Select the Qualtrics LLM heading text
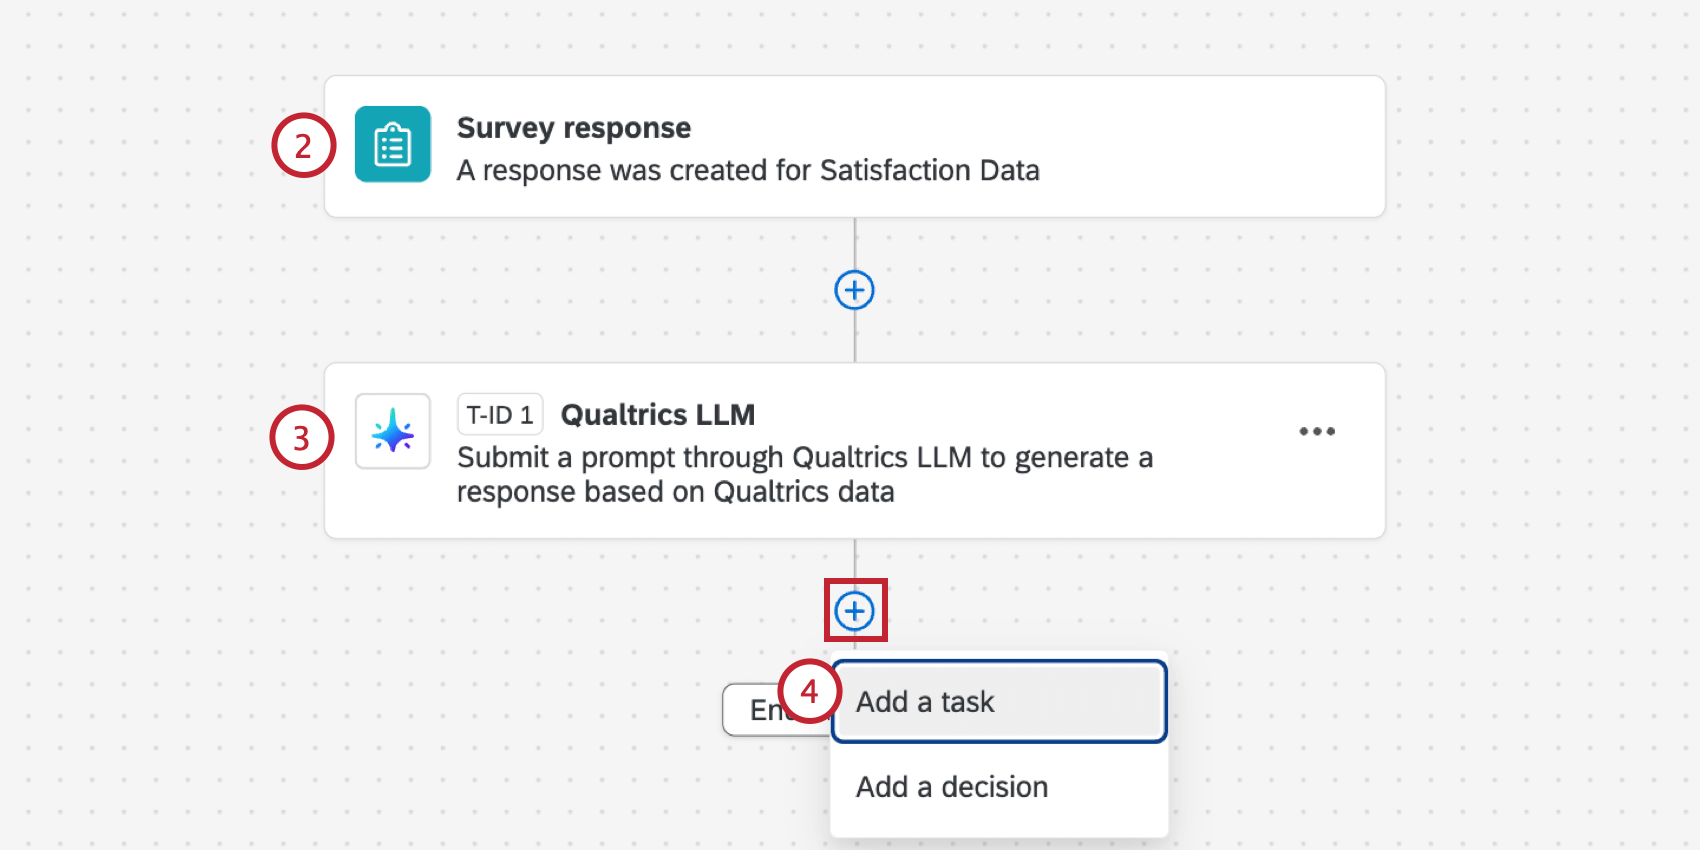This screenshot has width=1700, height=850. [x=657, y=414]
